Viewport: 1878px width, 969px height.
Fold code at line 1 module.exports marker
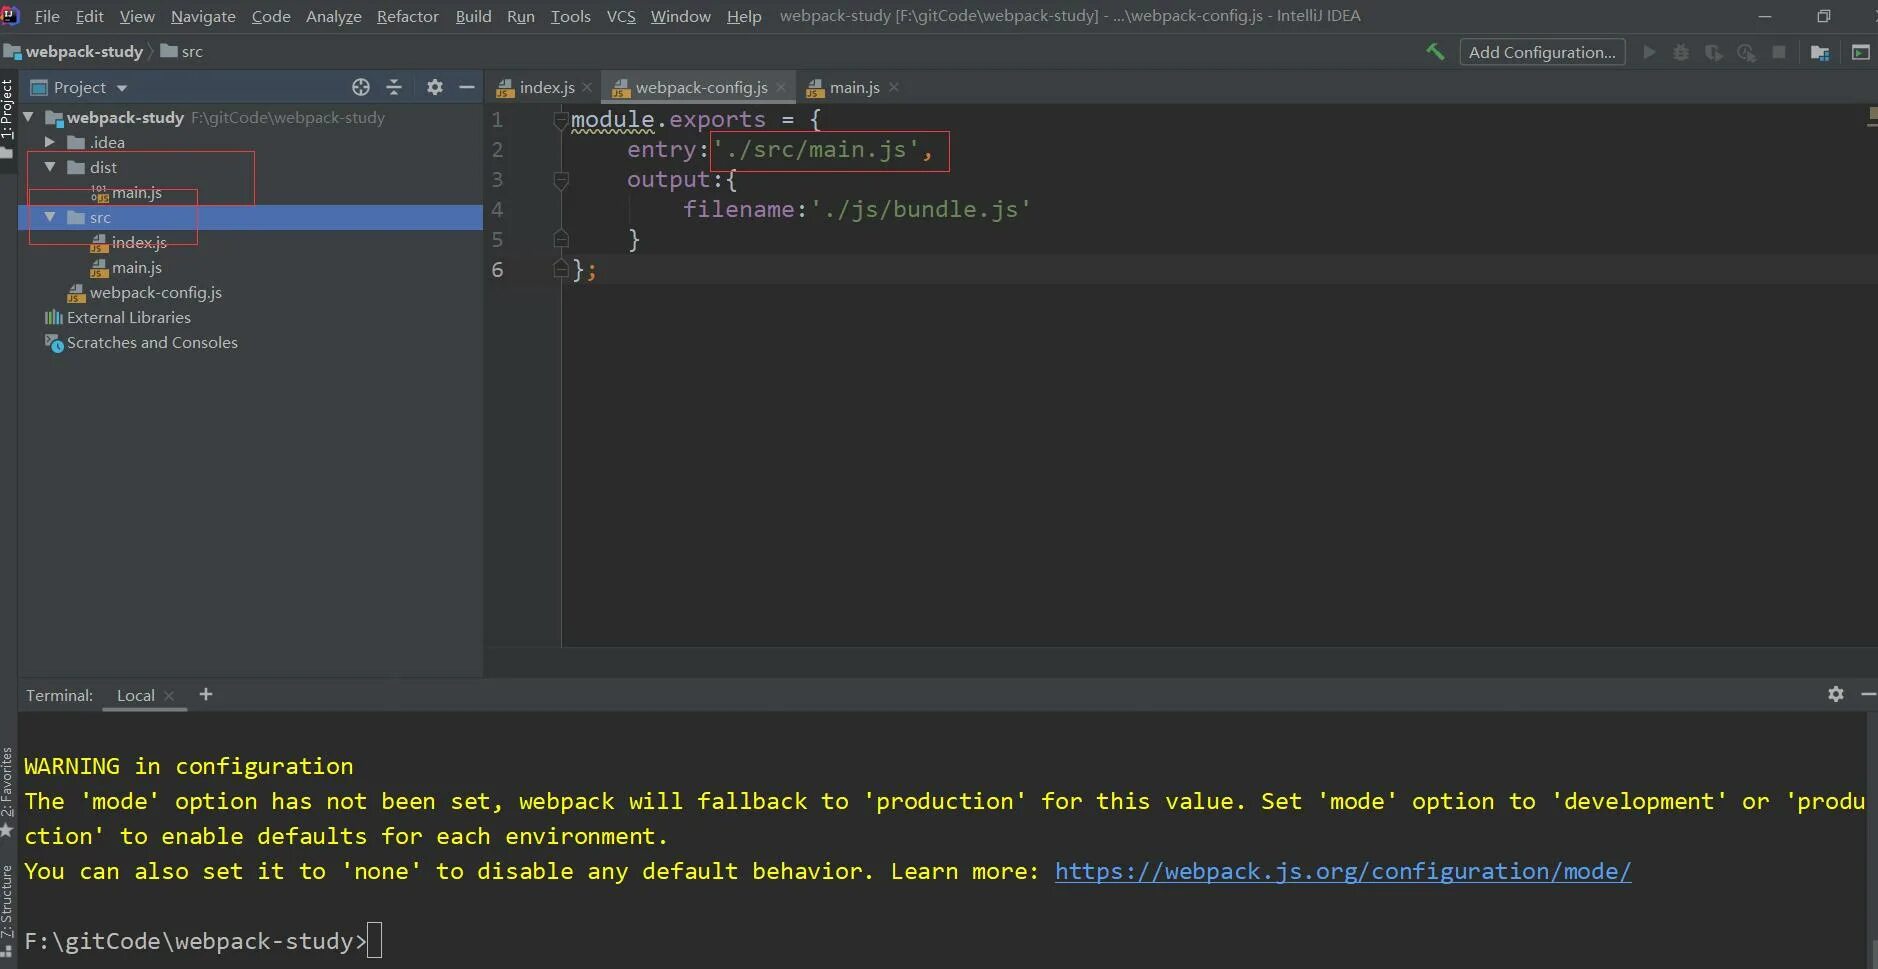pyautogui.click(x=561, y=120)
